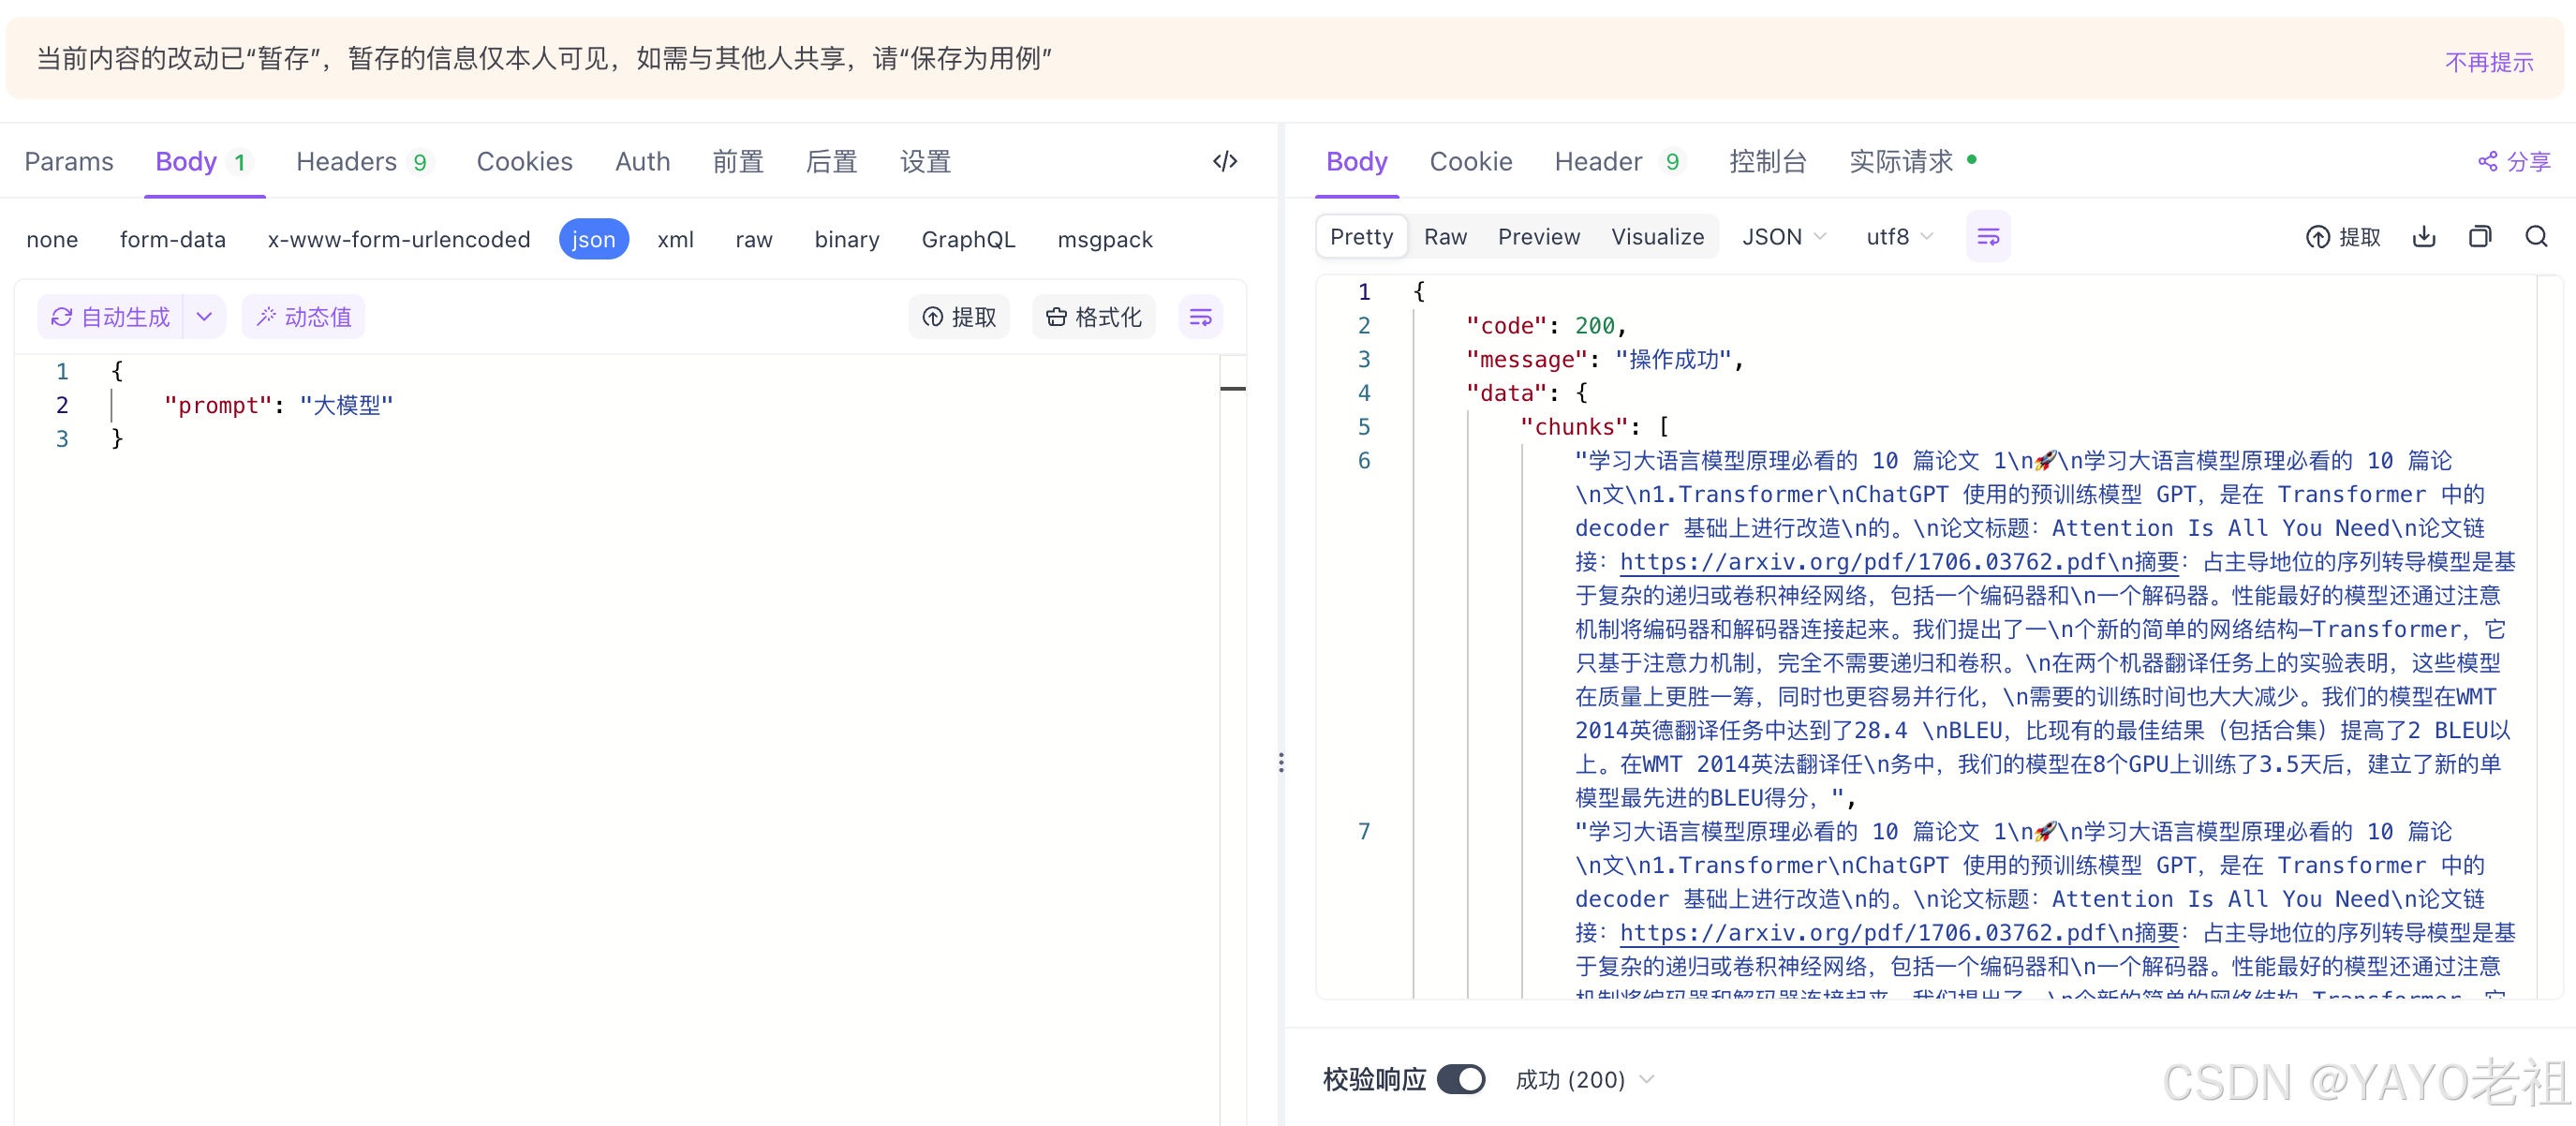Share the response via 分享
This screenshot has height=1126, width=2576.
[2514, 161]
